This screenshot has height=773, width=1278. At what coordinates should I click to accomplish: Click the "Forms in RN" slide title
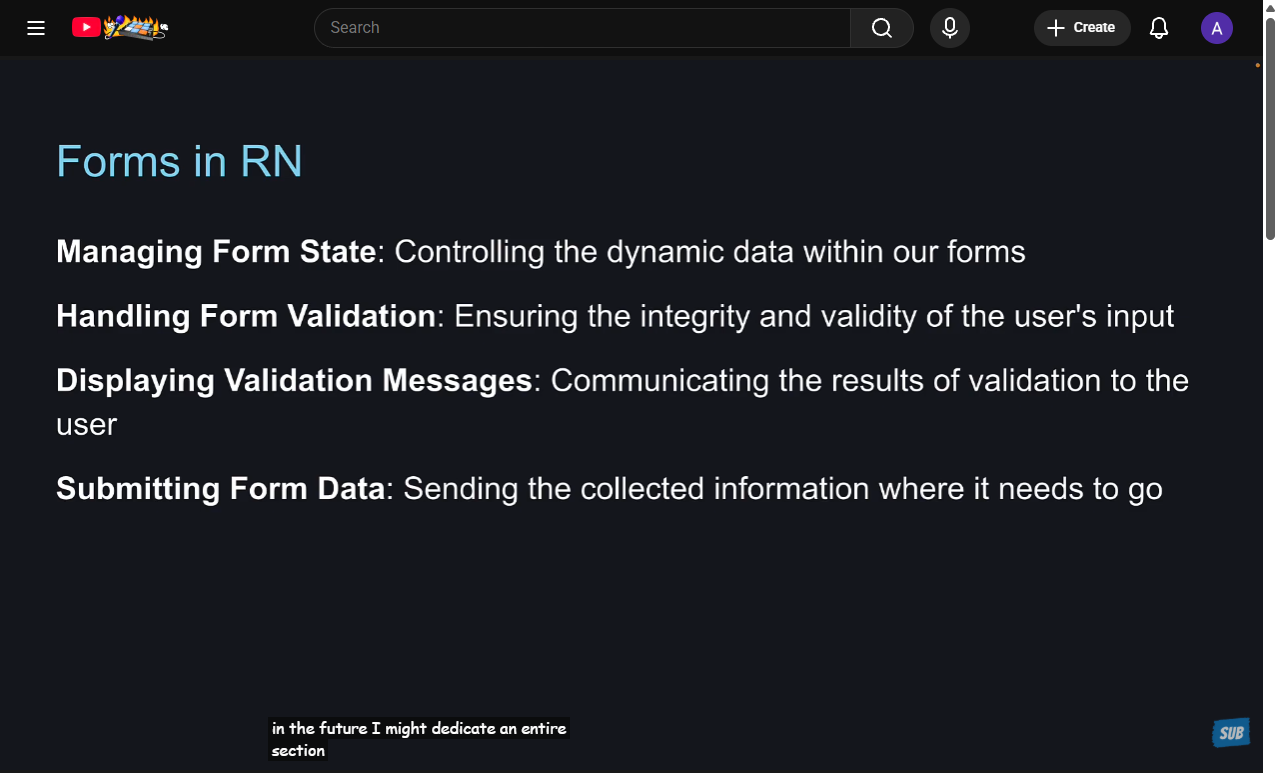coord(179,161)
